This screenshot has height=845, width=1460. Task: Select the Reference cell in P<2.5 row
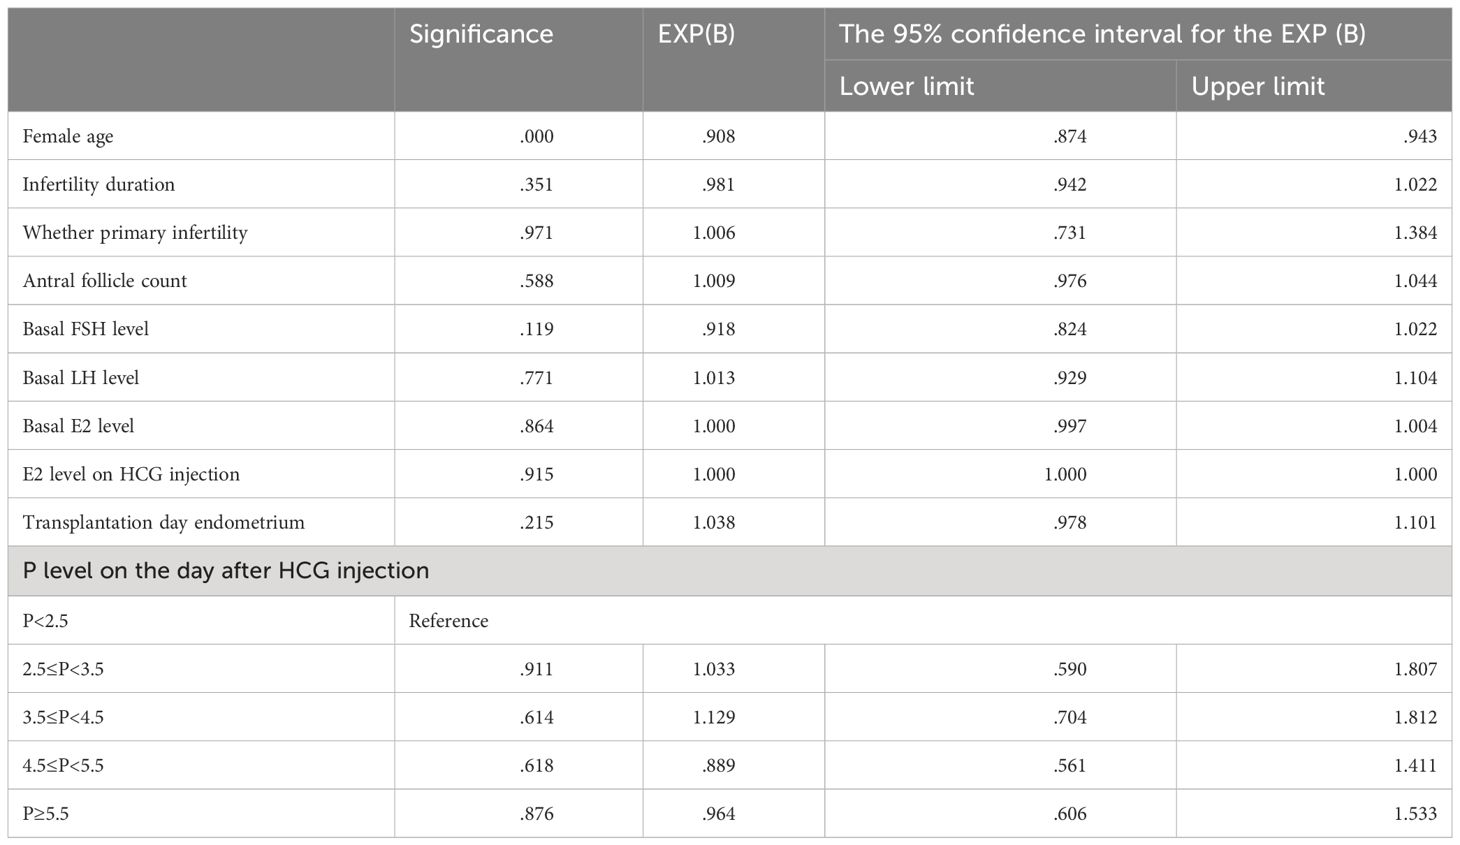coord(449,621)
